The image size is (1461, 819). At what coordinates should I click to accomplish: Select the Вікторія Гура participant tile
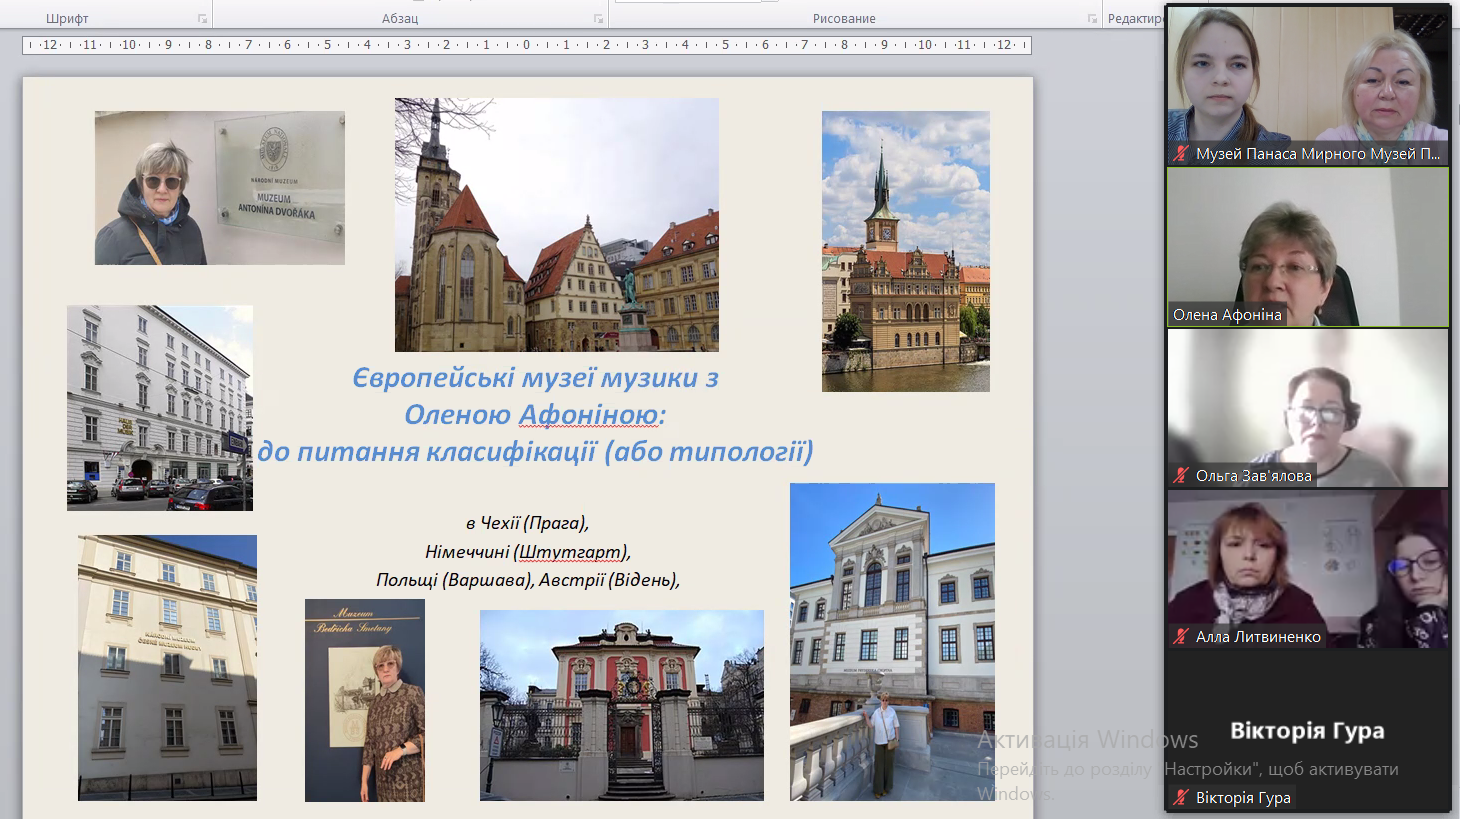(1307, 730)
